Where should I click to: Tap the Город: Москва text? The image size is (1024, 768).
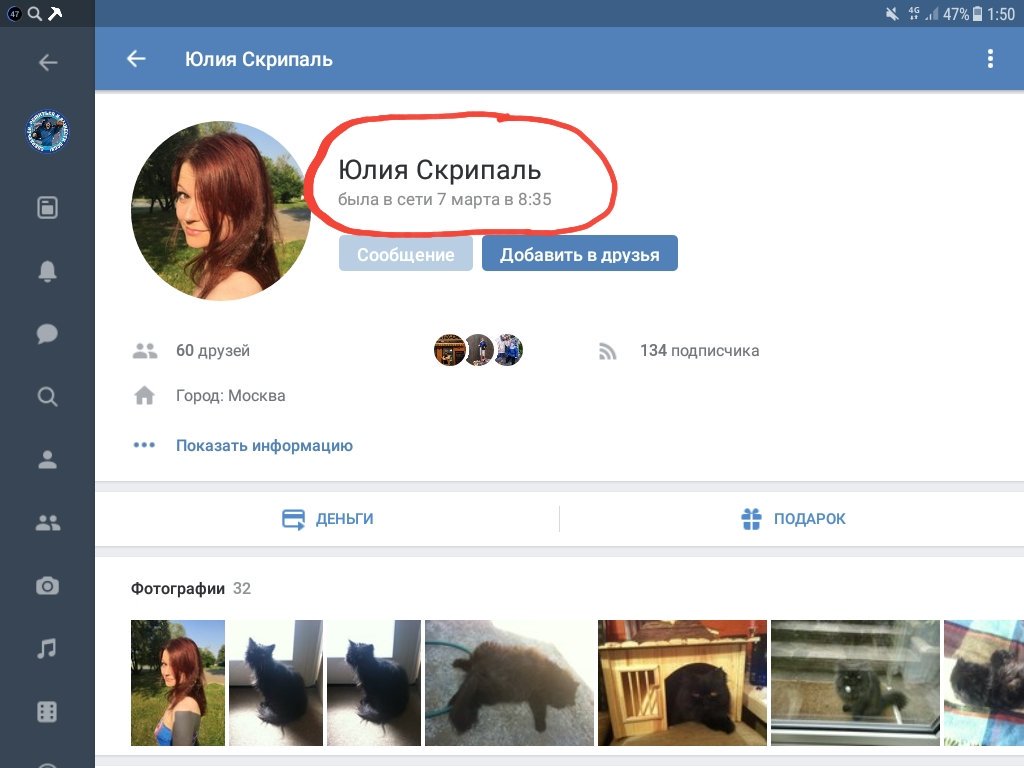231,396
